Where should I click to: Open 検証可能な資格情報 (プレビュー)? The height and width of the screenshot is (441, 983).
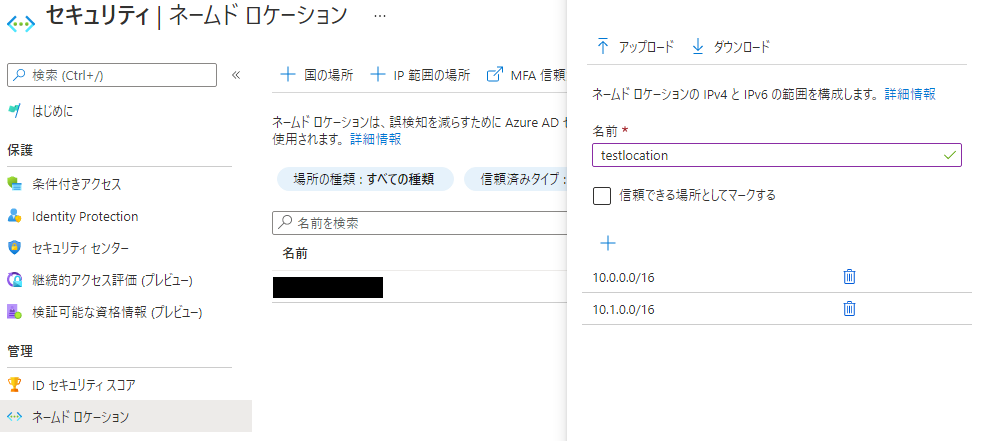117,312
